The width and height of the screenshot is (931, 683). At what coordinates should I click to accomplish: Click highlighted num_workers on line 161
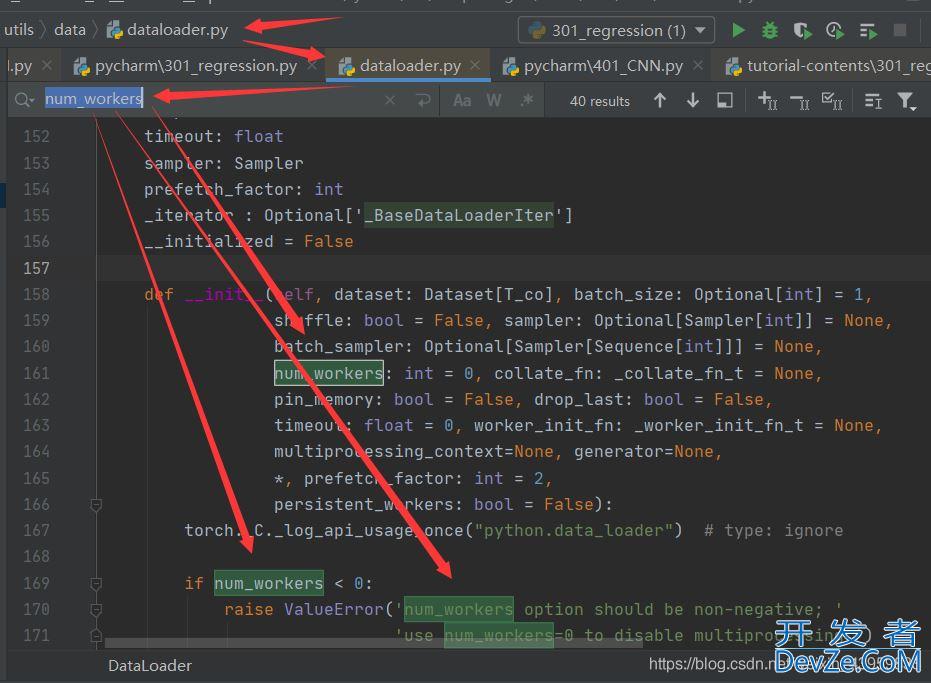point(328,374)
